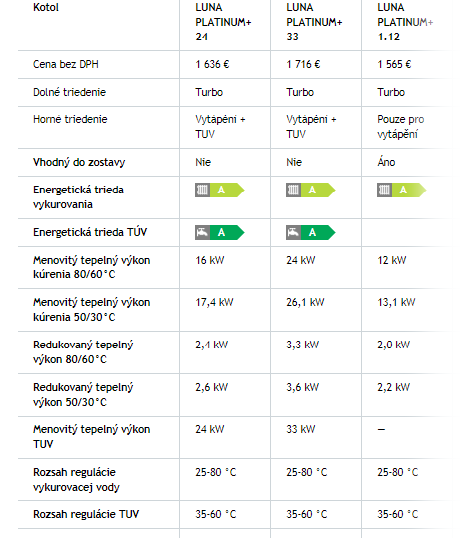
Task: Click heating energy class A badge for LUNA PLATINUM+ 1.12
Action: (401, 190)
